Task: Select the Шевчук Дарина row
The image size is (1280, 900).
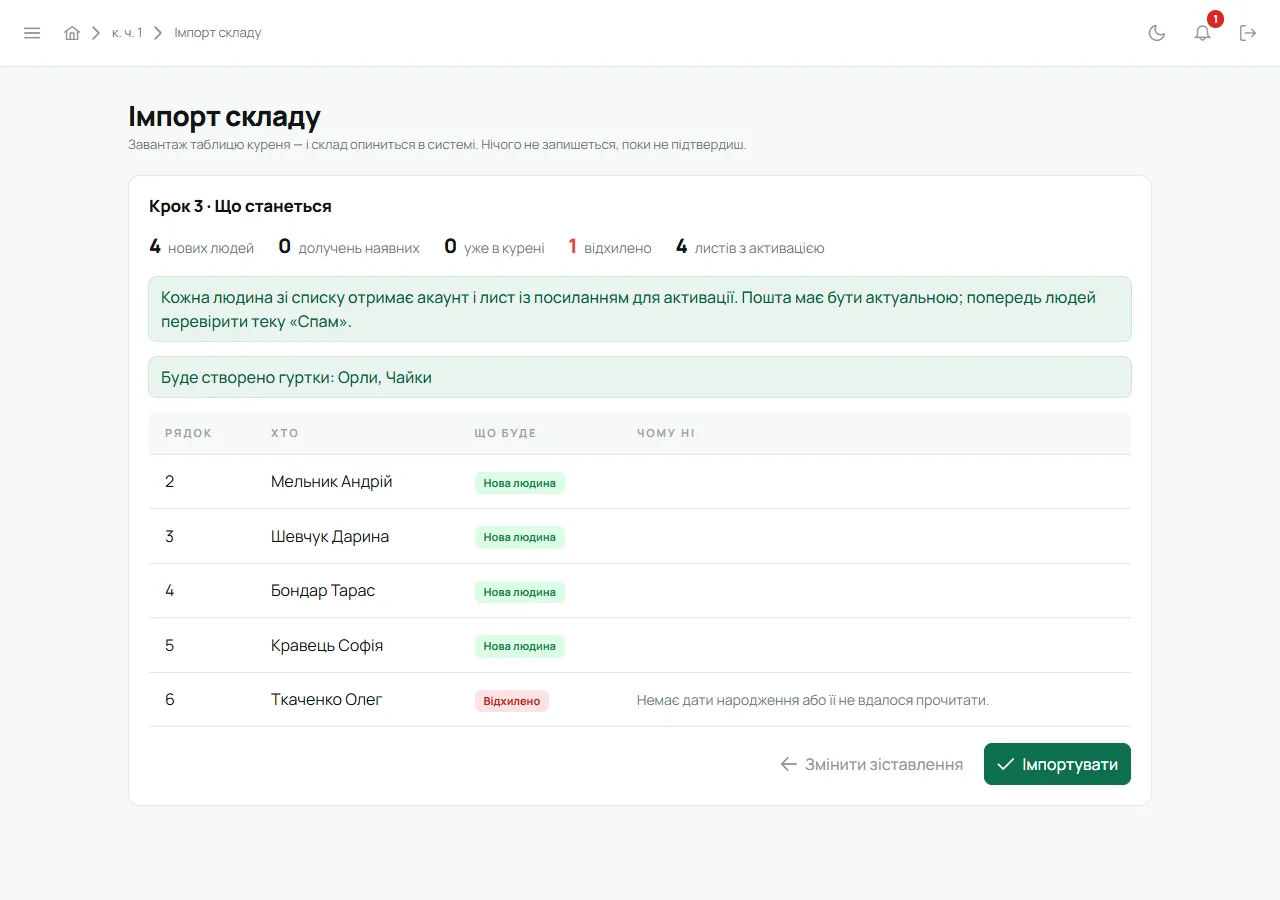Action: pos(640,537)
